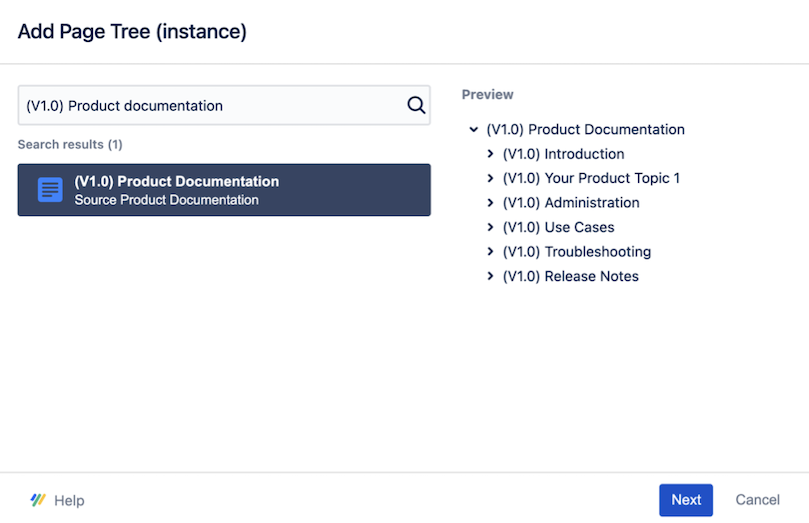
Task: Select (V1.0) Use Cases label in preview
Action: (x=558, y=227)
